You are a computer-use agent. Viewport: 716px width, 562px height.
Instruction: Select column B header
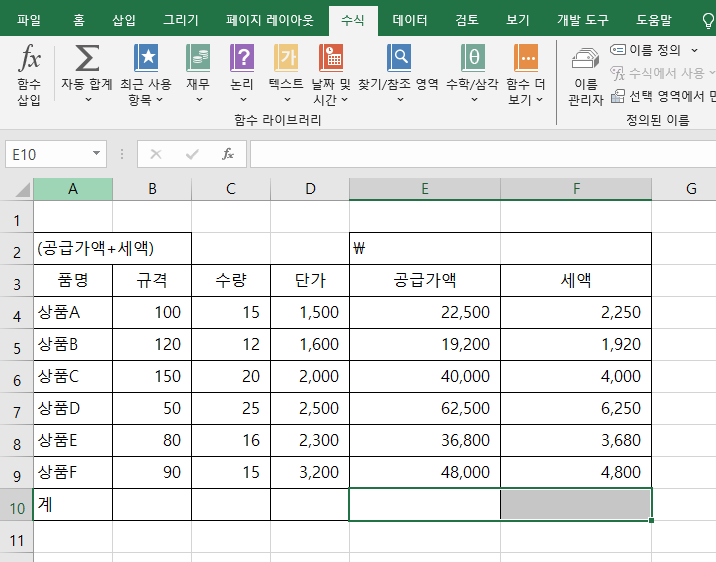coord(152,189)
